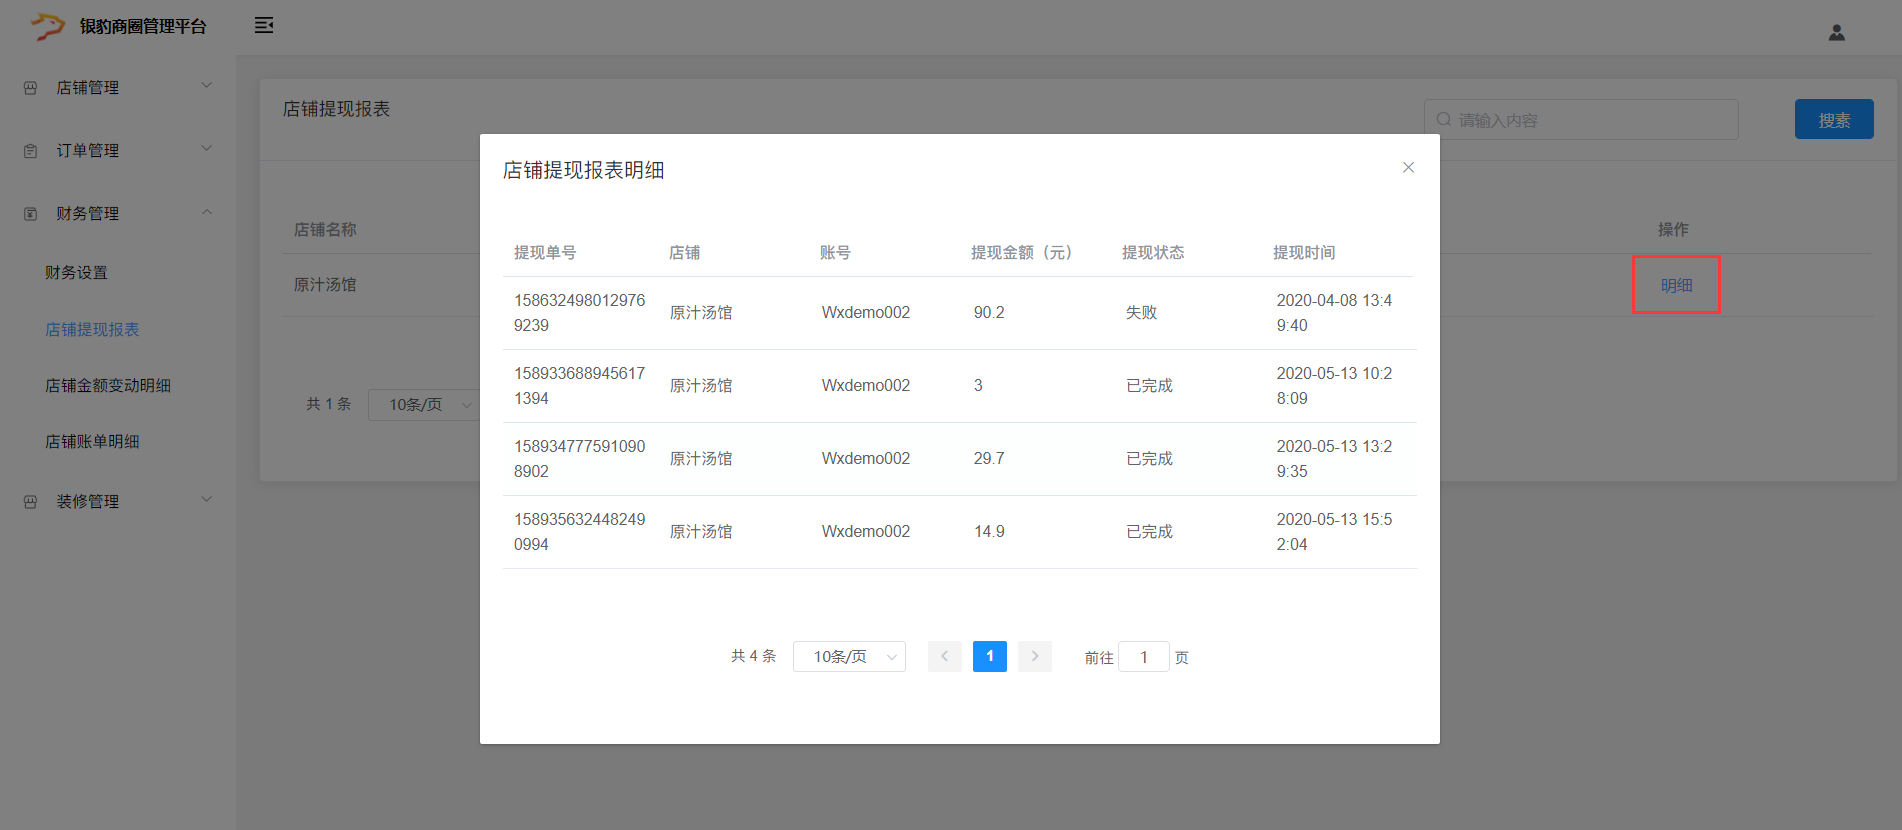Screen dimensions: 1902x830
Task: Collapse the 财务管理 menu chevron
Action: 207,212
